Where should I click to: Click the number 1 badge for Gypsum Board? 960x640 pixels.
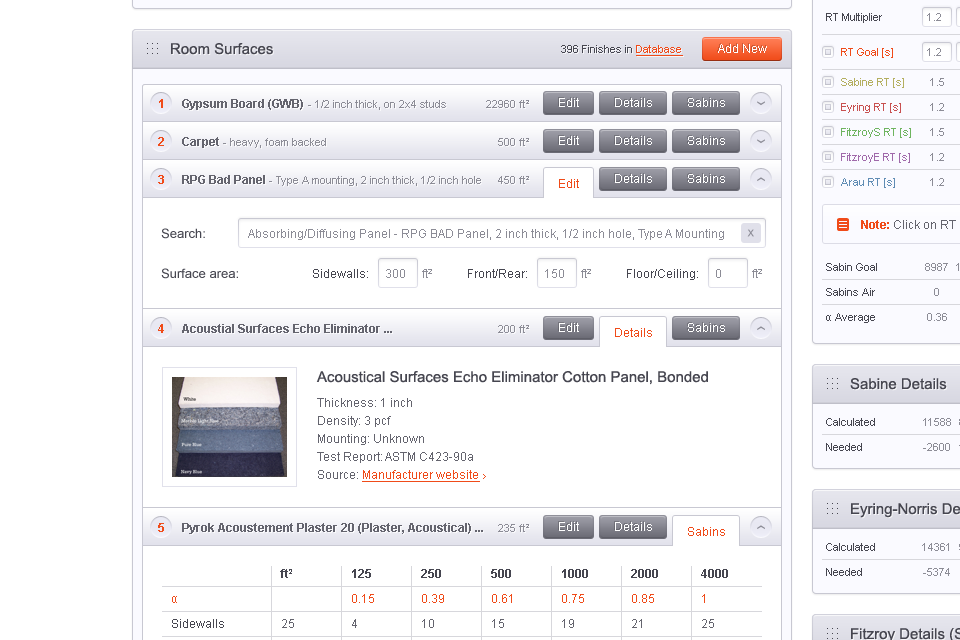point(161,103)
